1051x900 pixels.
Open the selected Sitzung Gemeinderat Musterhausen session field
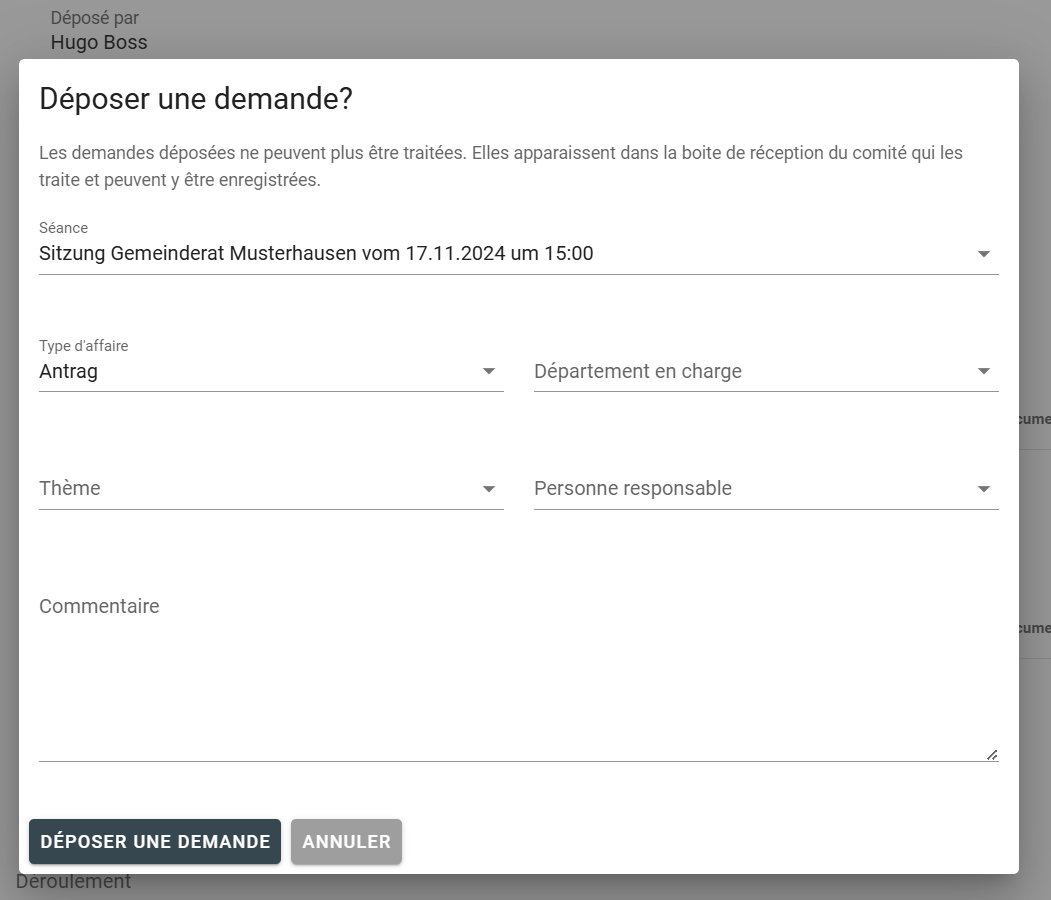tap(500, 254)
